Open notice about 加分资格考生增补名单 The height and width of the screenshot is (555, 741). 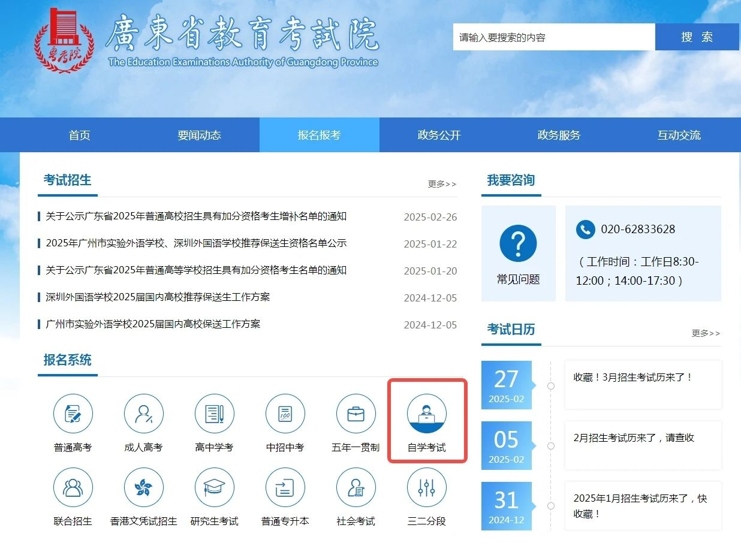click(x=196, y=217)
